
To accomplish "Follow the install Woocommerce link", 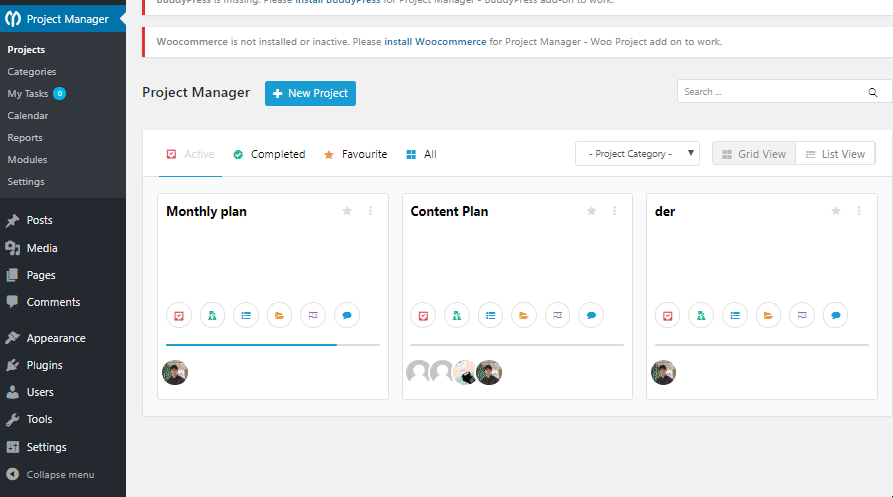I will click(435, 42).
